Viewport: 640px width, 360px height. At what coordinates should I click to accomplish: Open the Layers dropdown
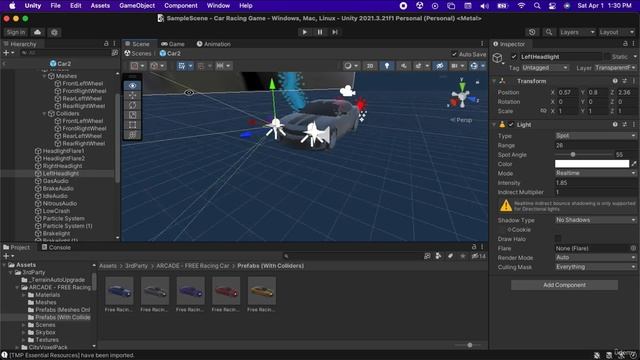pyautogui.click(x=577, y=32)
